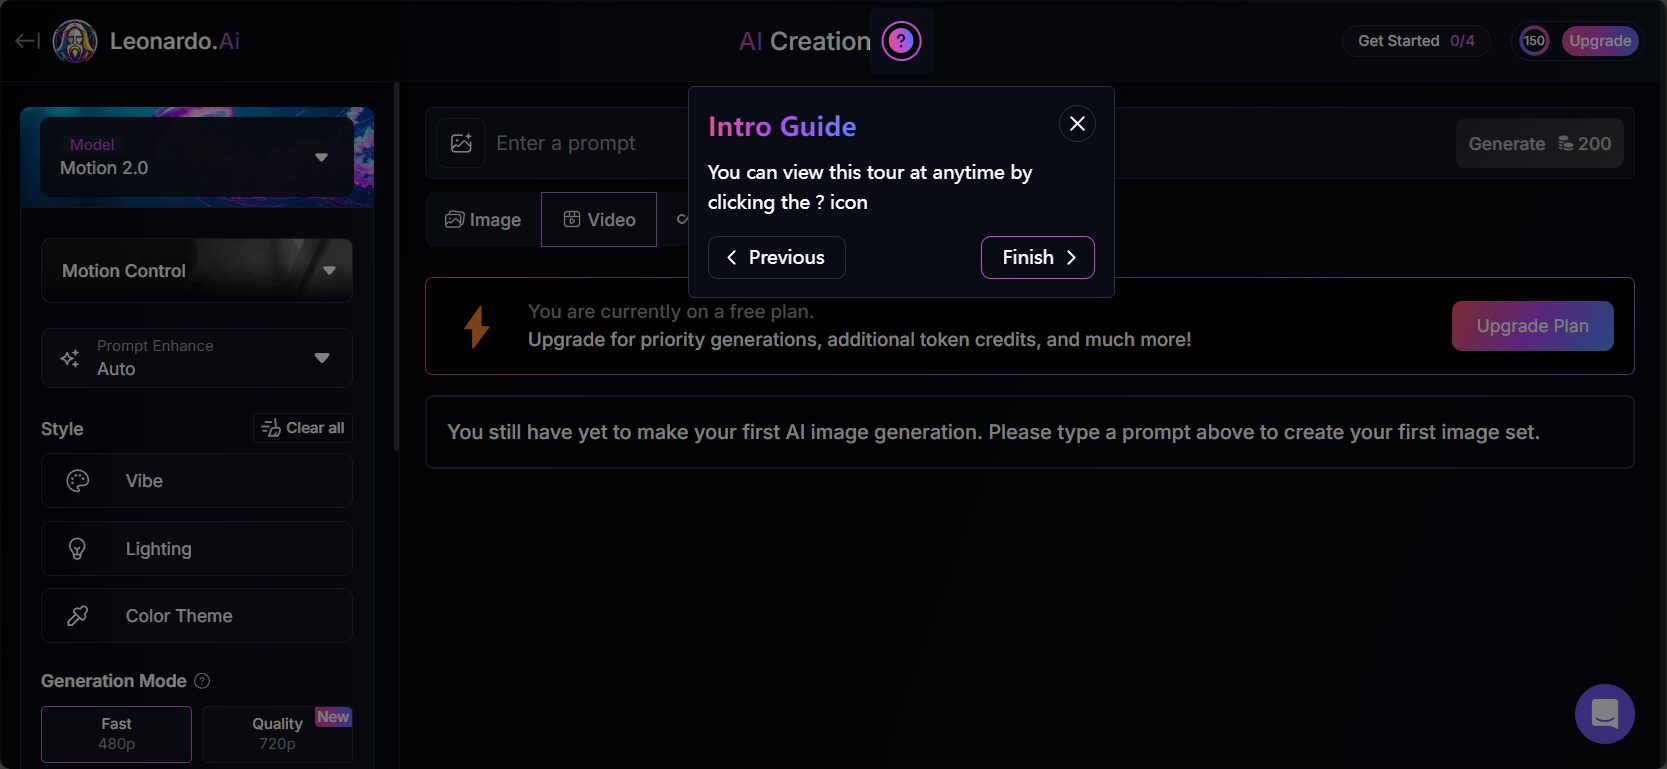
Task: Select the Fast 480p generation mode
Action: pos(116,734)
